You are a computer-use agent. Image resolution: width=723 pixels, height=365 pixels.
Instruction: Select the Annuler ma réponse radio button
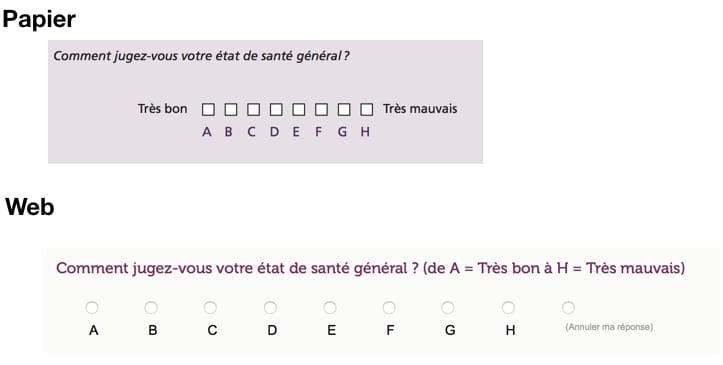coord(568,307)
